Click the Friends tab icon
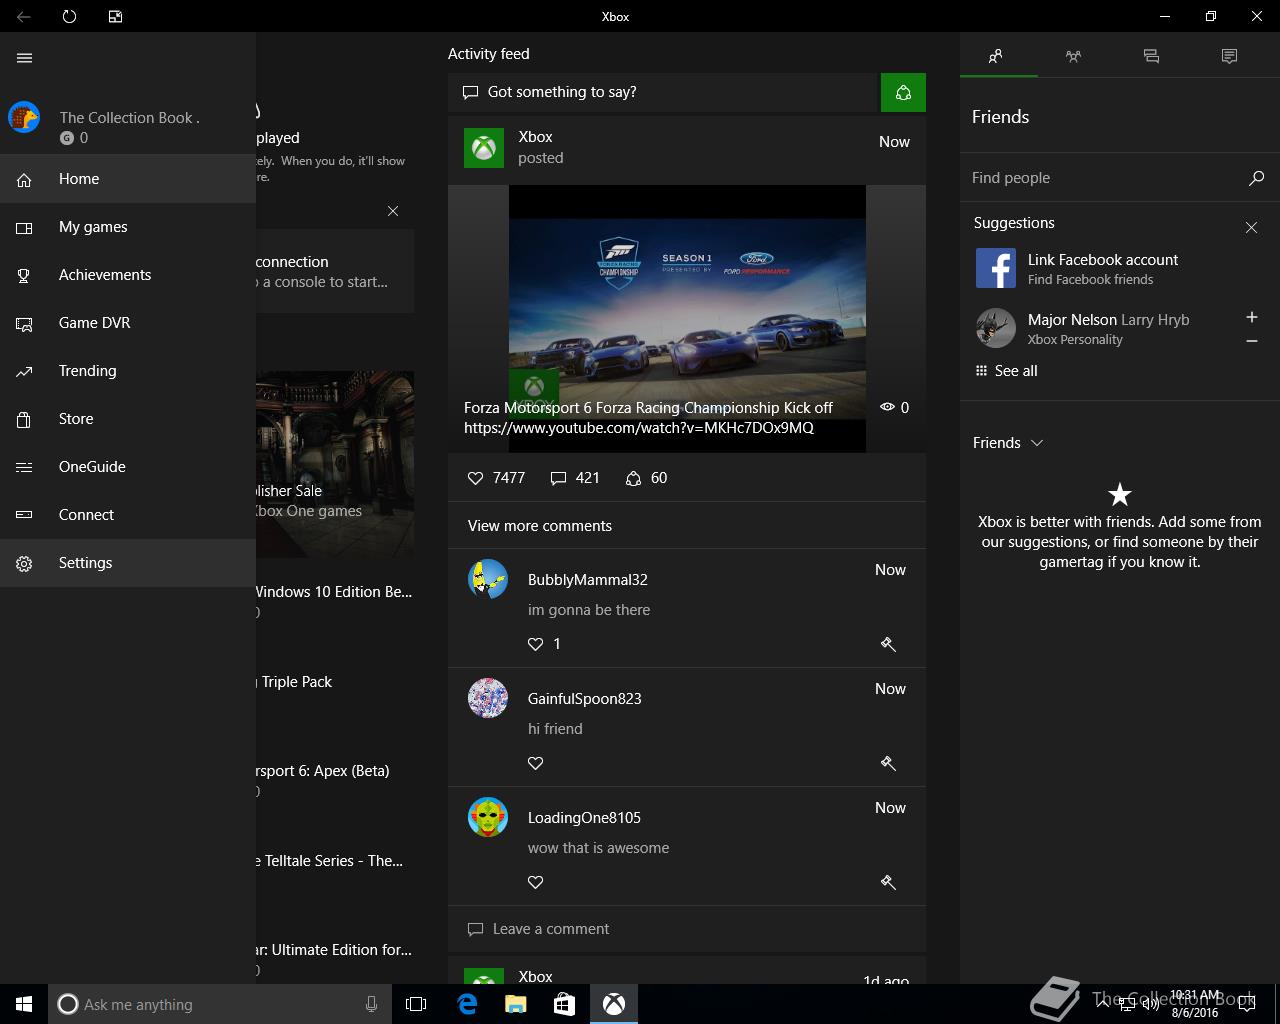1280x1024 pixels. point(995,56)
